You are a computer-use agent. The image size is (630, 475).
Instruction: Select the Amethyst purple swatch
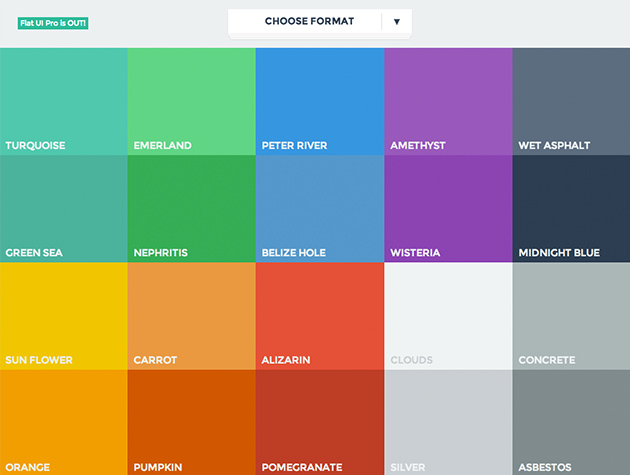click(448, 102)
